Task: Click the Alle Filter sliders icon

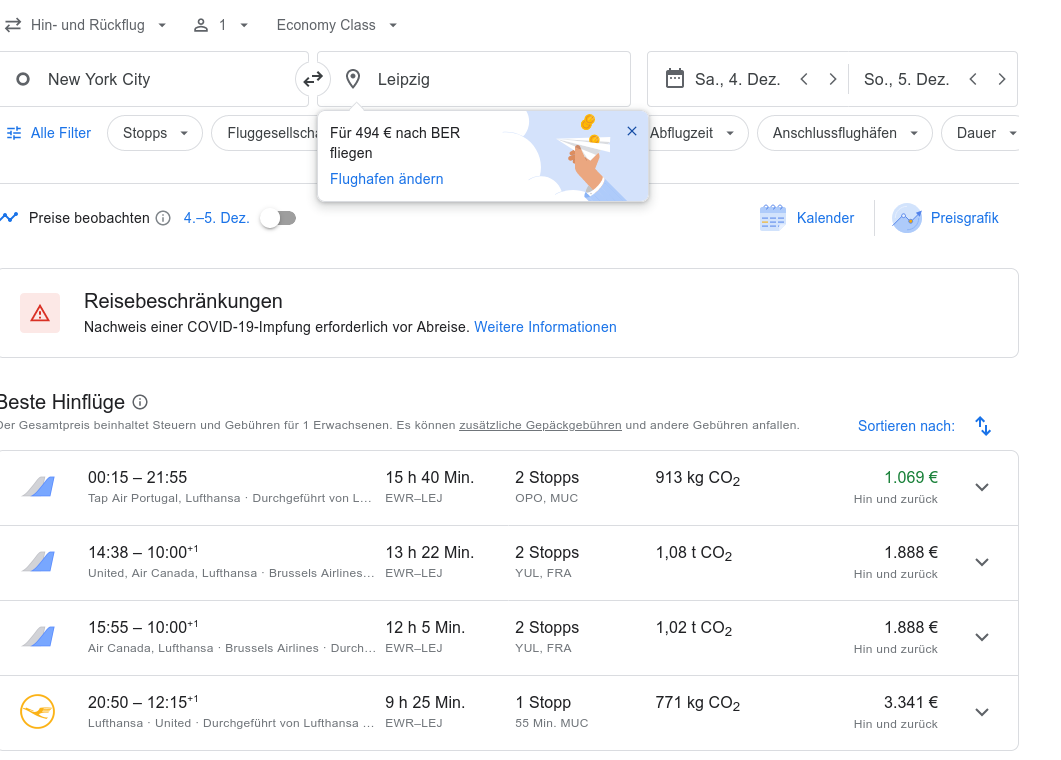Action: click(14, 133)
